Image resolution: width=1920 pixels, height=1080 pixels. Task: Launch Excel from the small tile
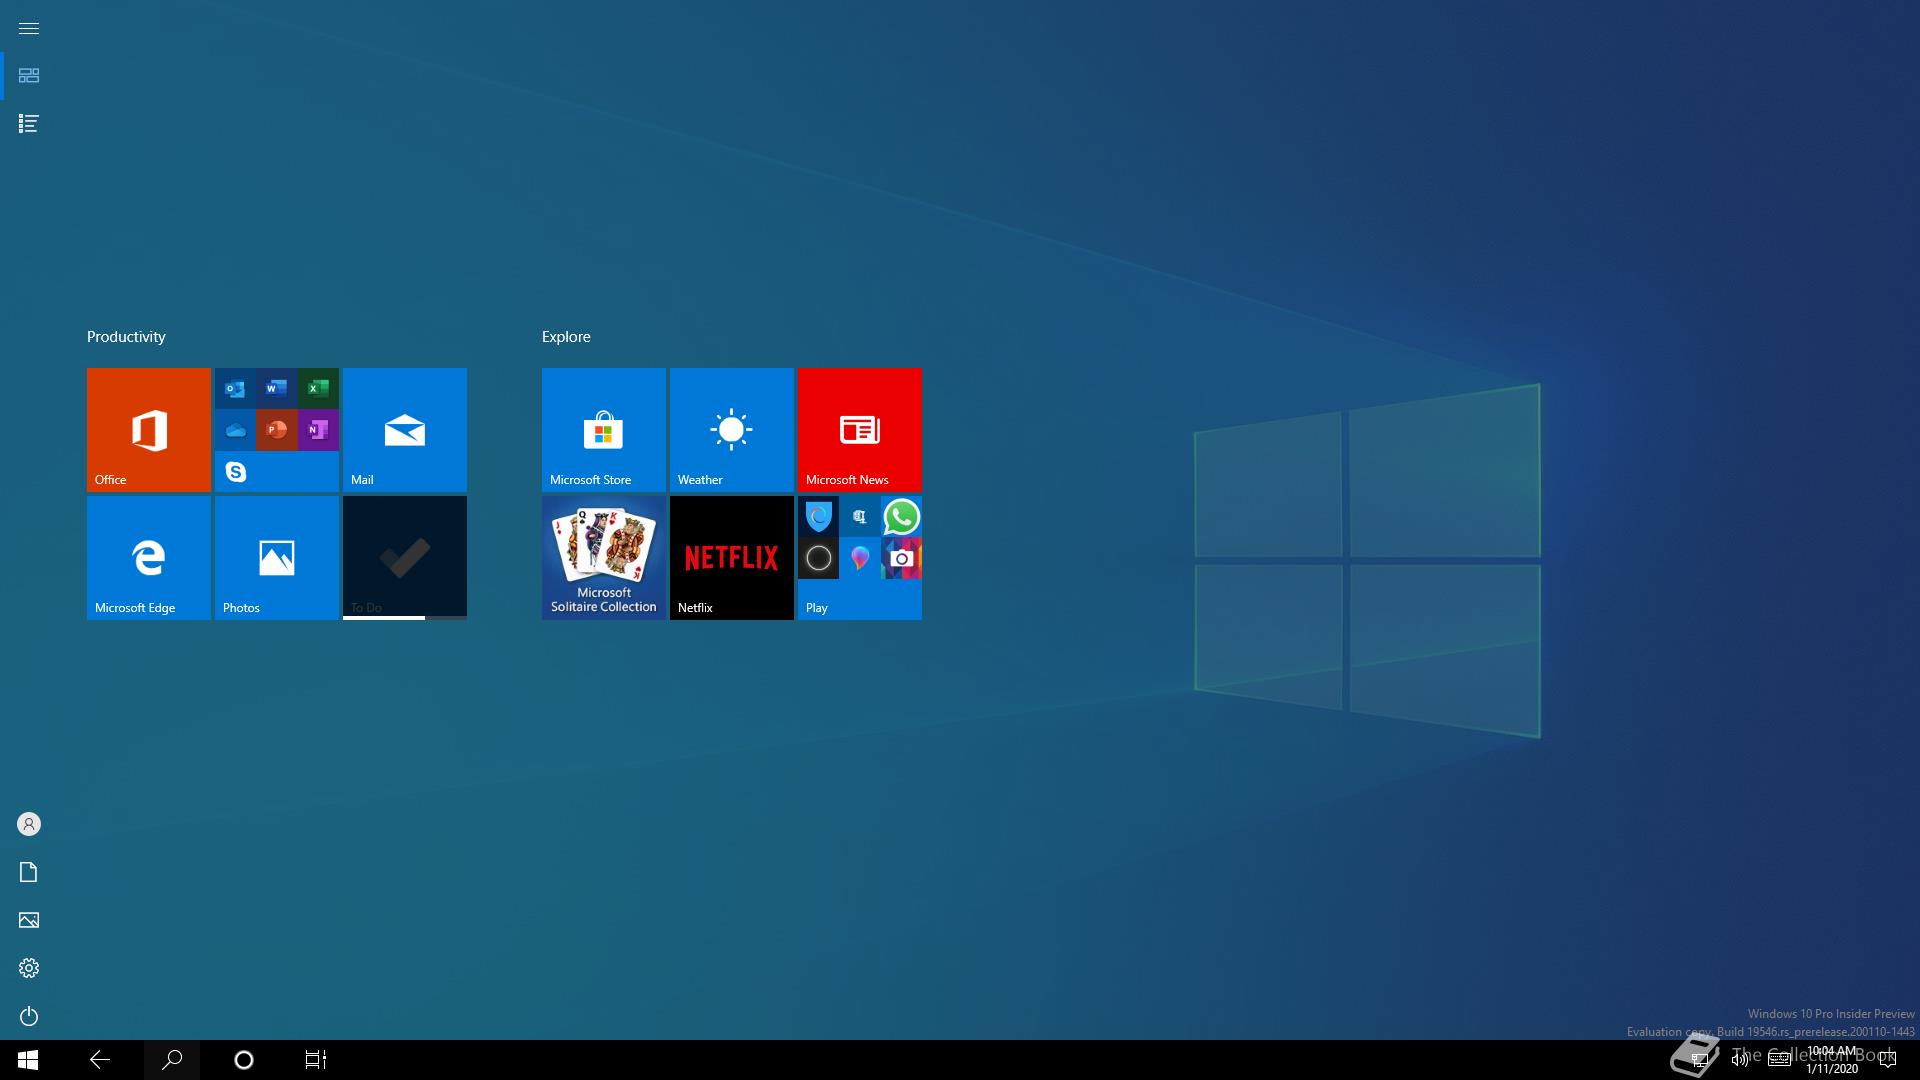click(x=318, y=388)
